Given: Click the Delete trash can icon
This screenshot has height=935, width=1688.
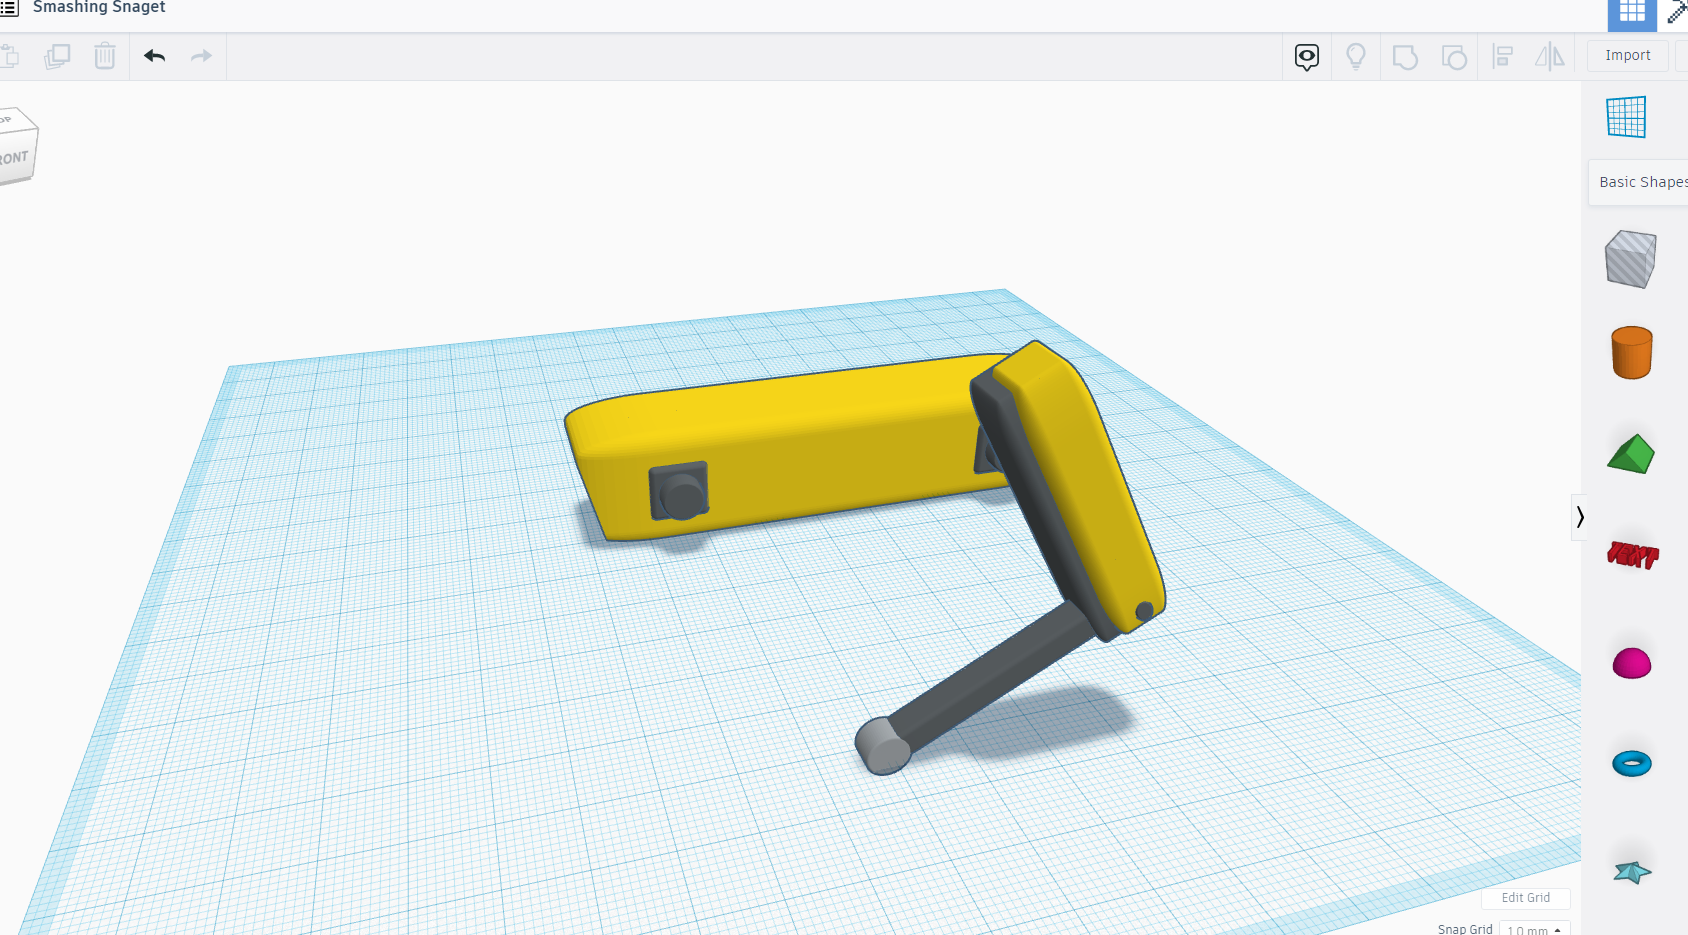Looking at the screenshot, I should (105, 56).
